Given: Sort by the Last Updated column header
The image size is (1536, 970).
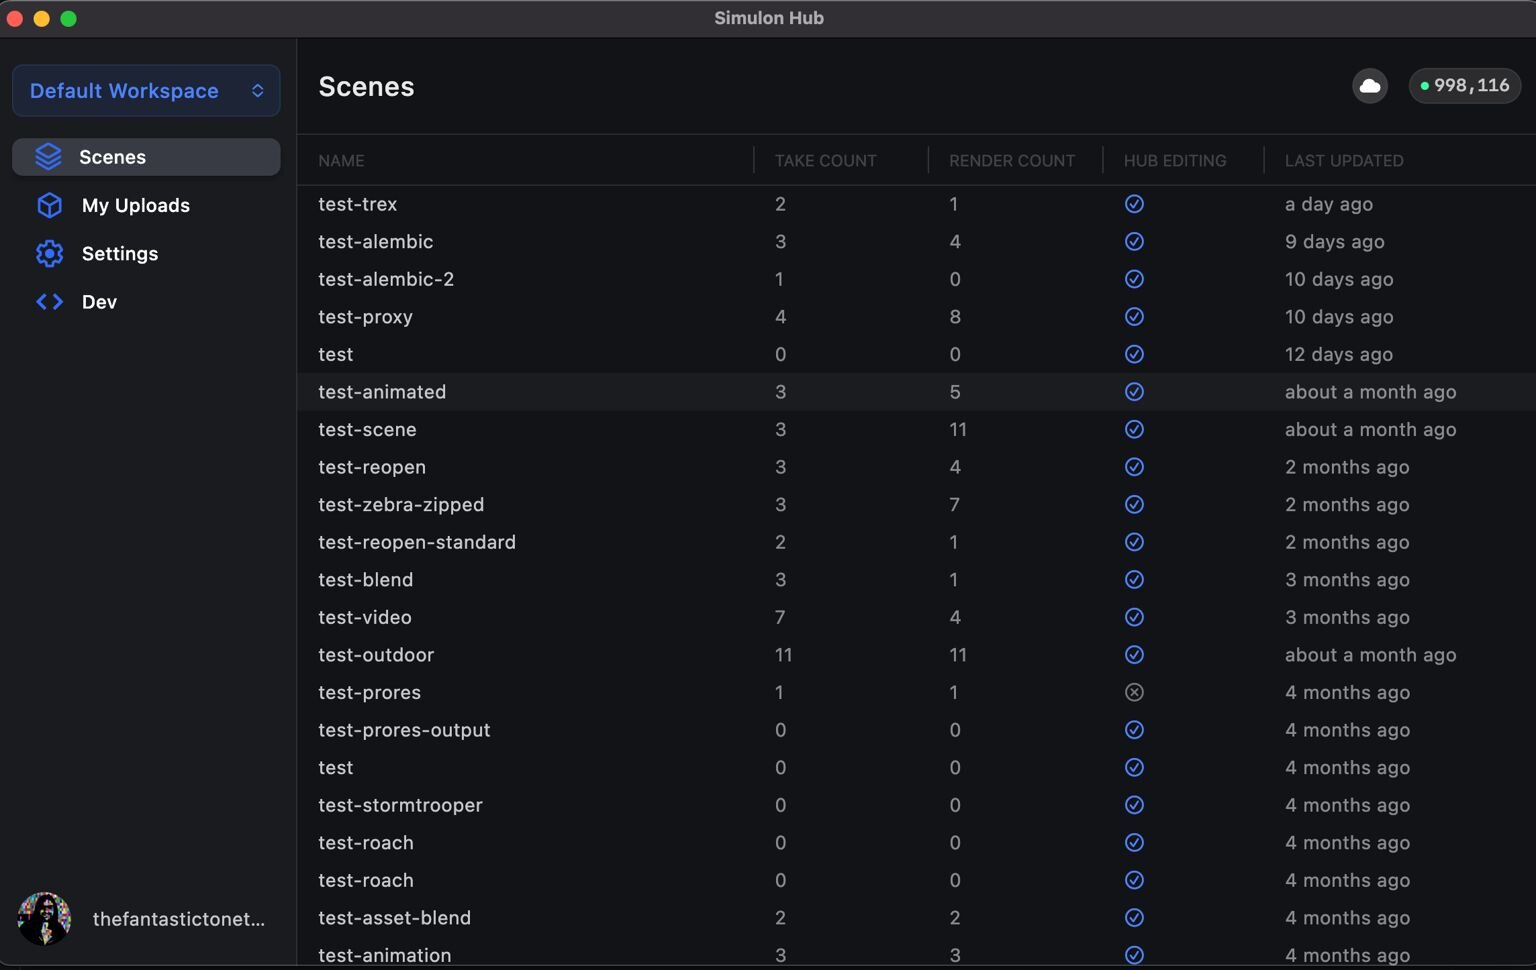Looking at the screenshot, I should [1343, 161].
